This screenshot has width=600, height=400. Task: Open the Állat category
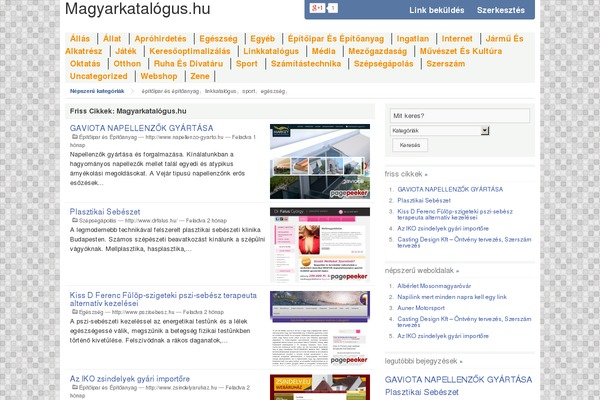(112, 39)
